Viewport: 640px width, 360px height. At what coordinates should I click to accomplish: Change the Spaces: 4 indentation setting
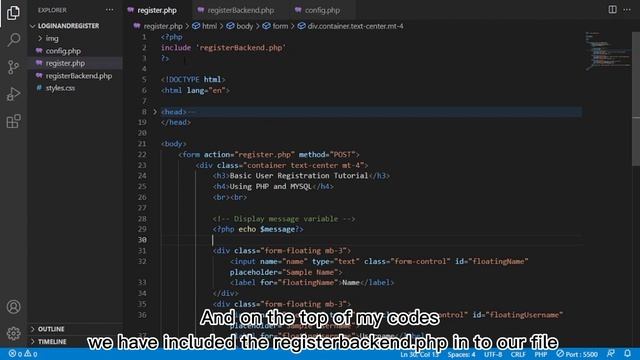point(461,354)
